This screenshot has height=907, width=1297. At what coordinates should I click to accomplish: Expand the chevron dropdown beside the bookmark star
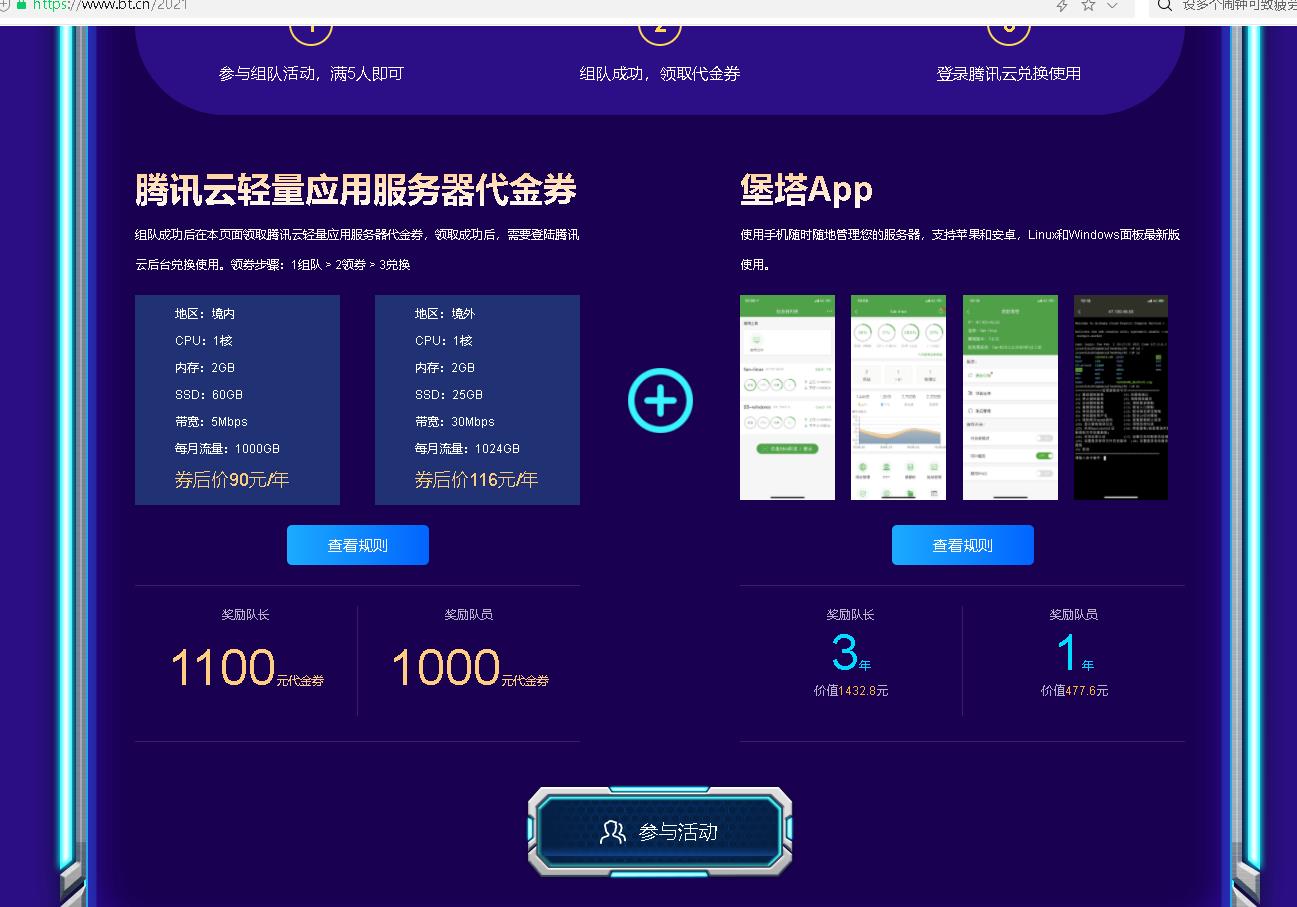pos(1112,6)
